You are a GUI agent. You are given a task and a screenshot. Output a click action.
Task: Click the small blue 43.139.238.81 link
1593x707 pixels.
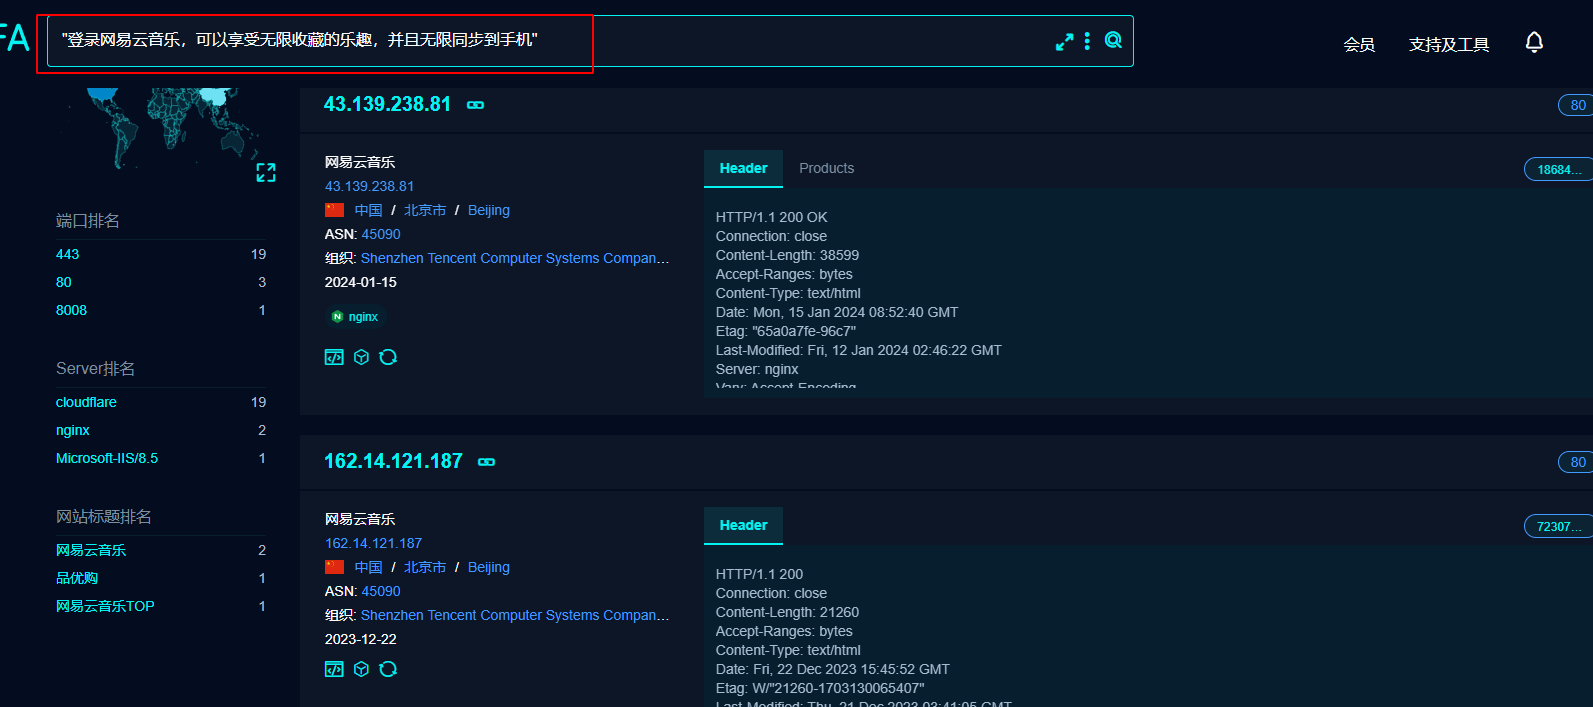click(369, 186)
